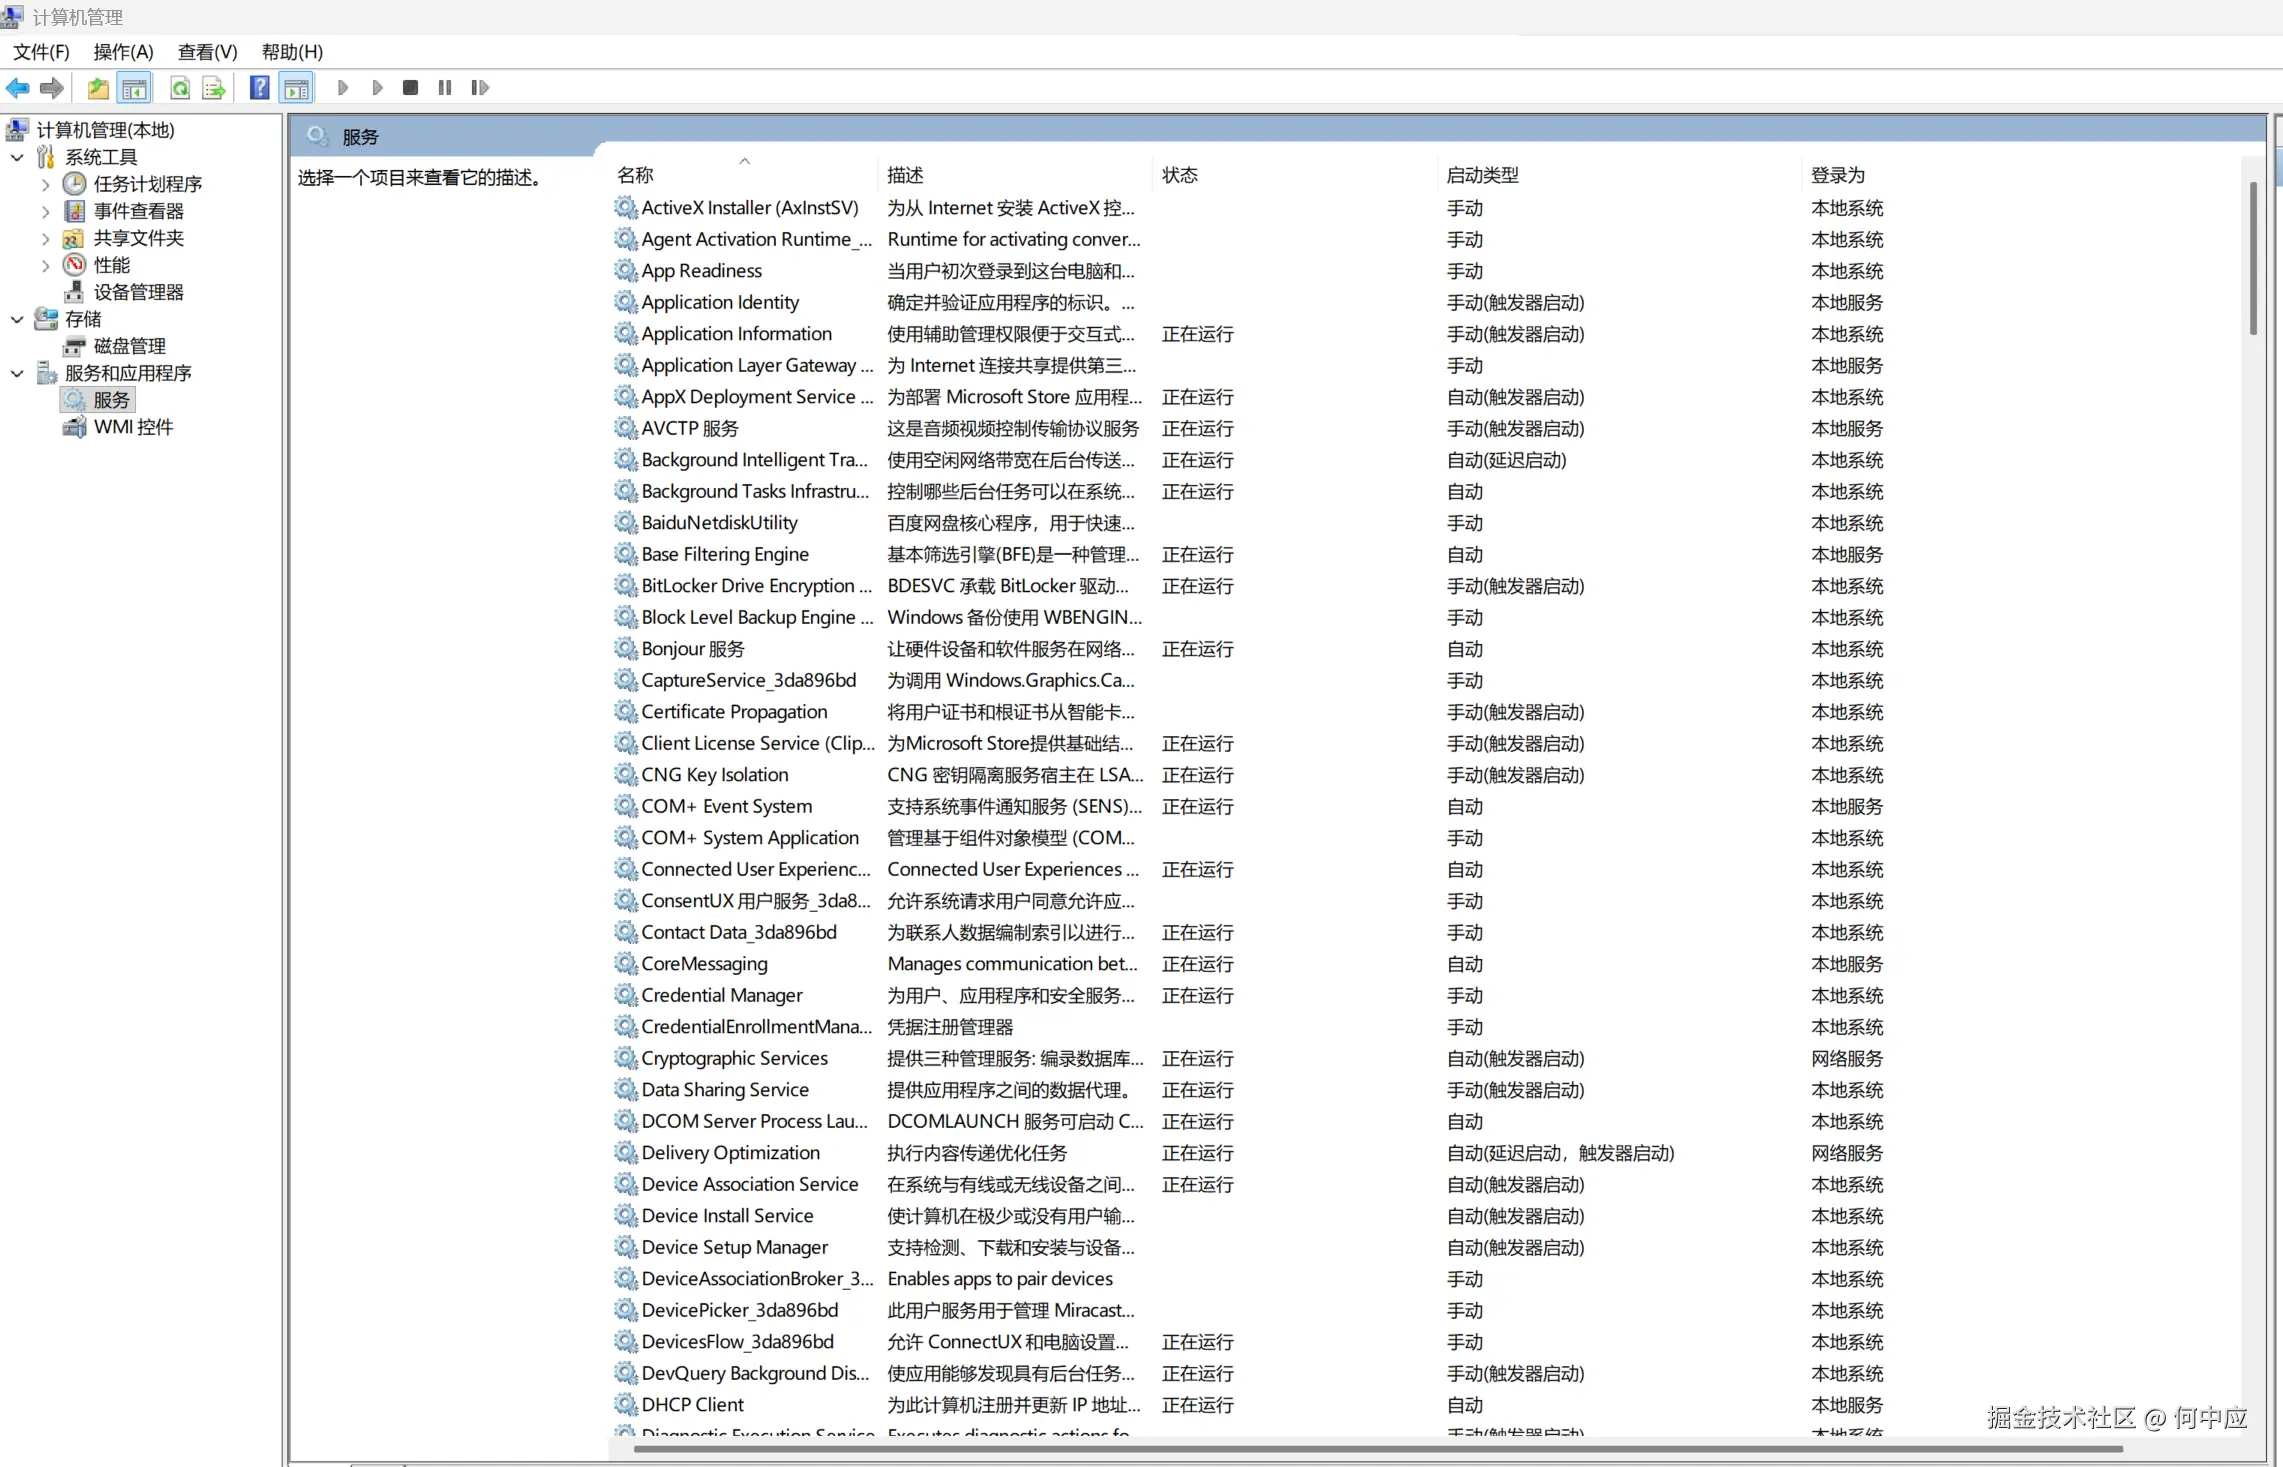Click the Export list toolbar icon
Viewport: 2283px width, 1467px height.
point(214,88)
